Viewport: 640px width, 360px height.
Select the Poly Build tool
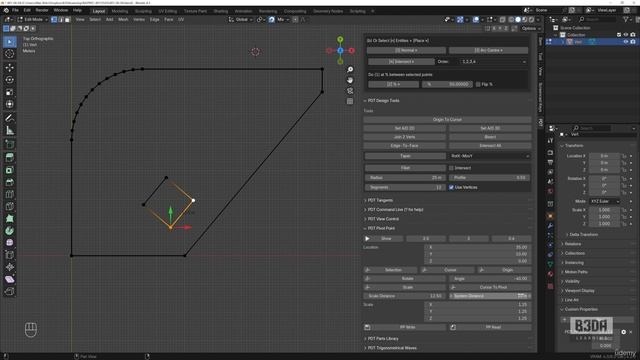point(9,218)
